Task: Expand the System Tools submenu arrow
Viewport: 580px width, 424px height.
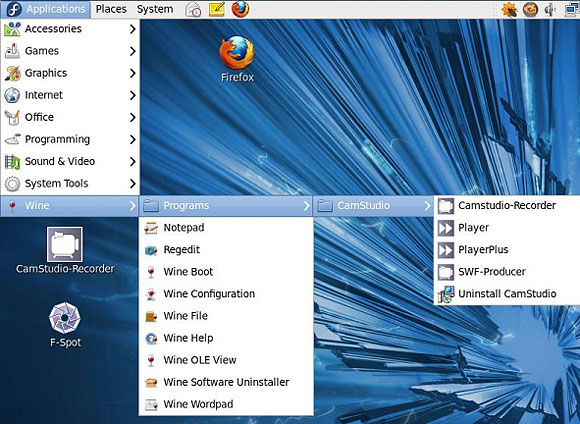Action: click(x=132, y=184)
